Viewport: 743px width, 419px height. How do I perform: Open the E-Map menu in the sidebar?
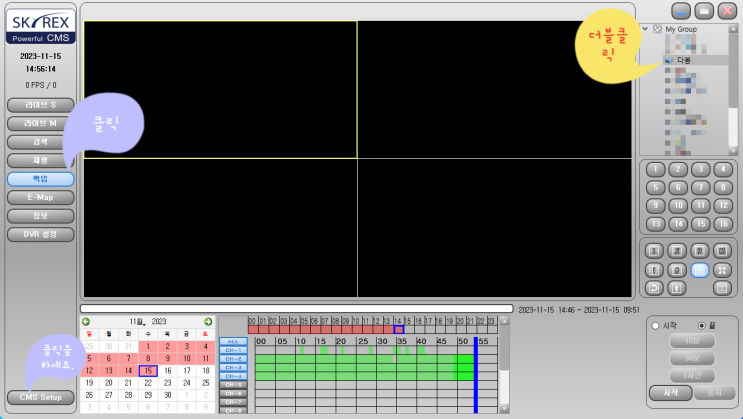(40, 197)
